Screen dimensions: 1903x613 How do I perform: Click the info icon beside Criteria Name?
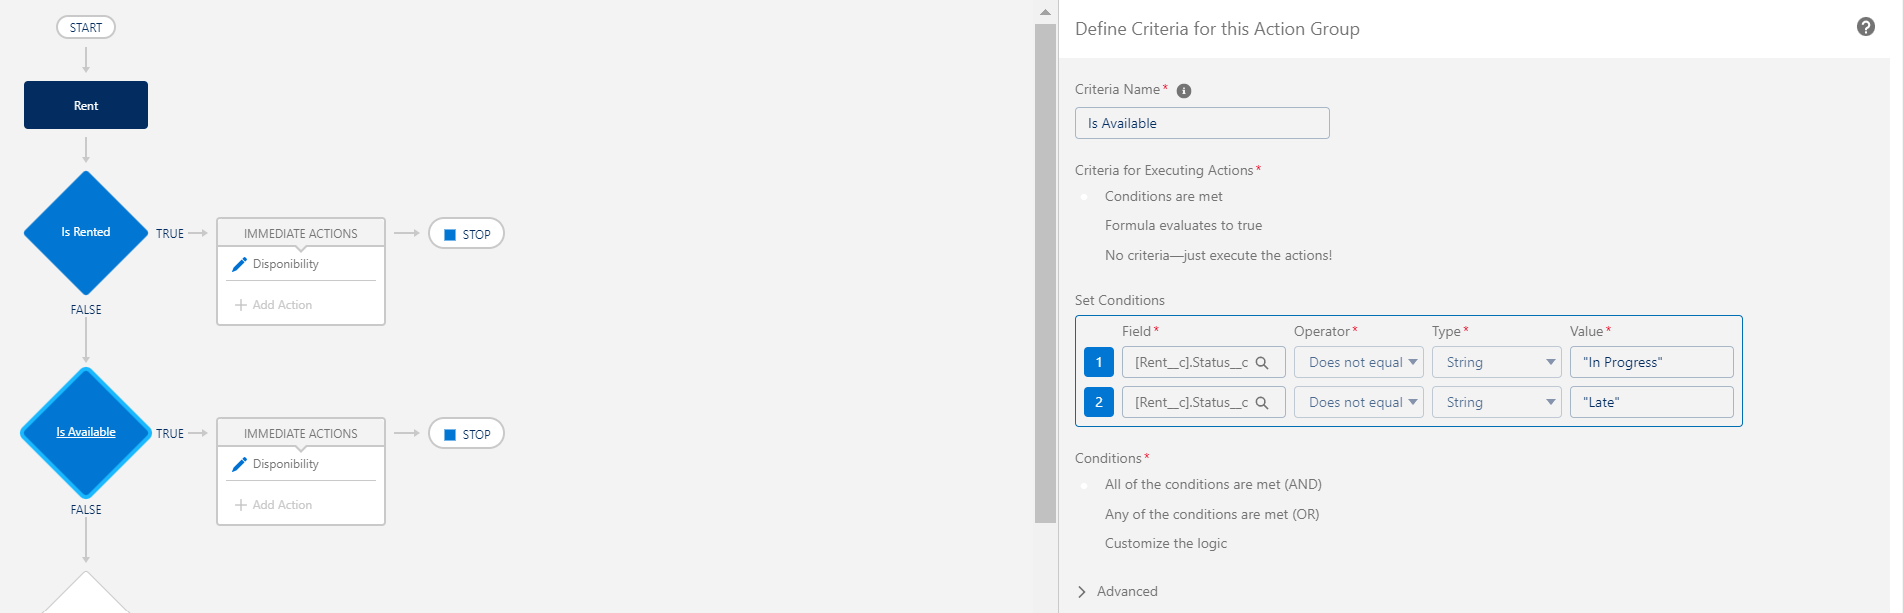tap(1184, 91)
